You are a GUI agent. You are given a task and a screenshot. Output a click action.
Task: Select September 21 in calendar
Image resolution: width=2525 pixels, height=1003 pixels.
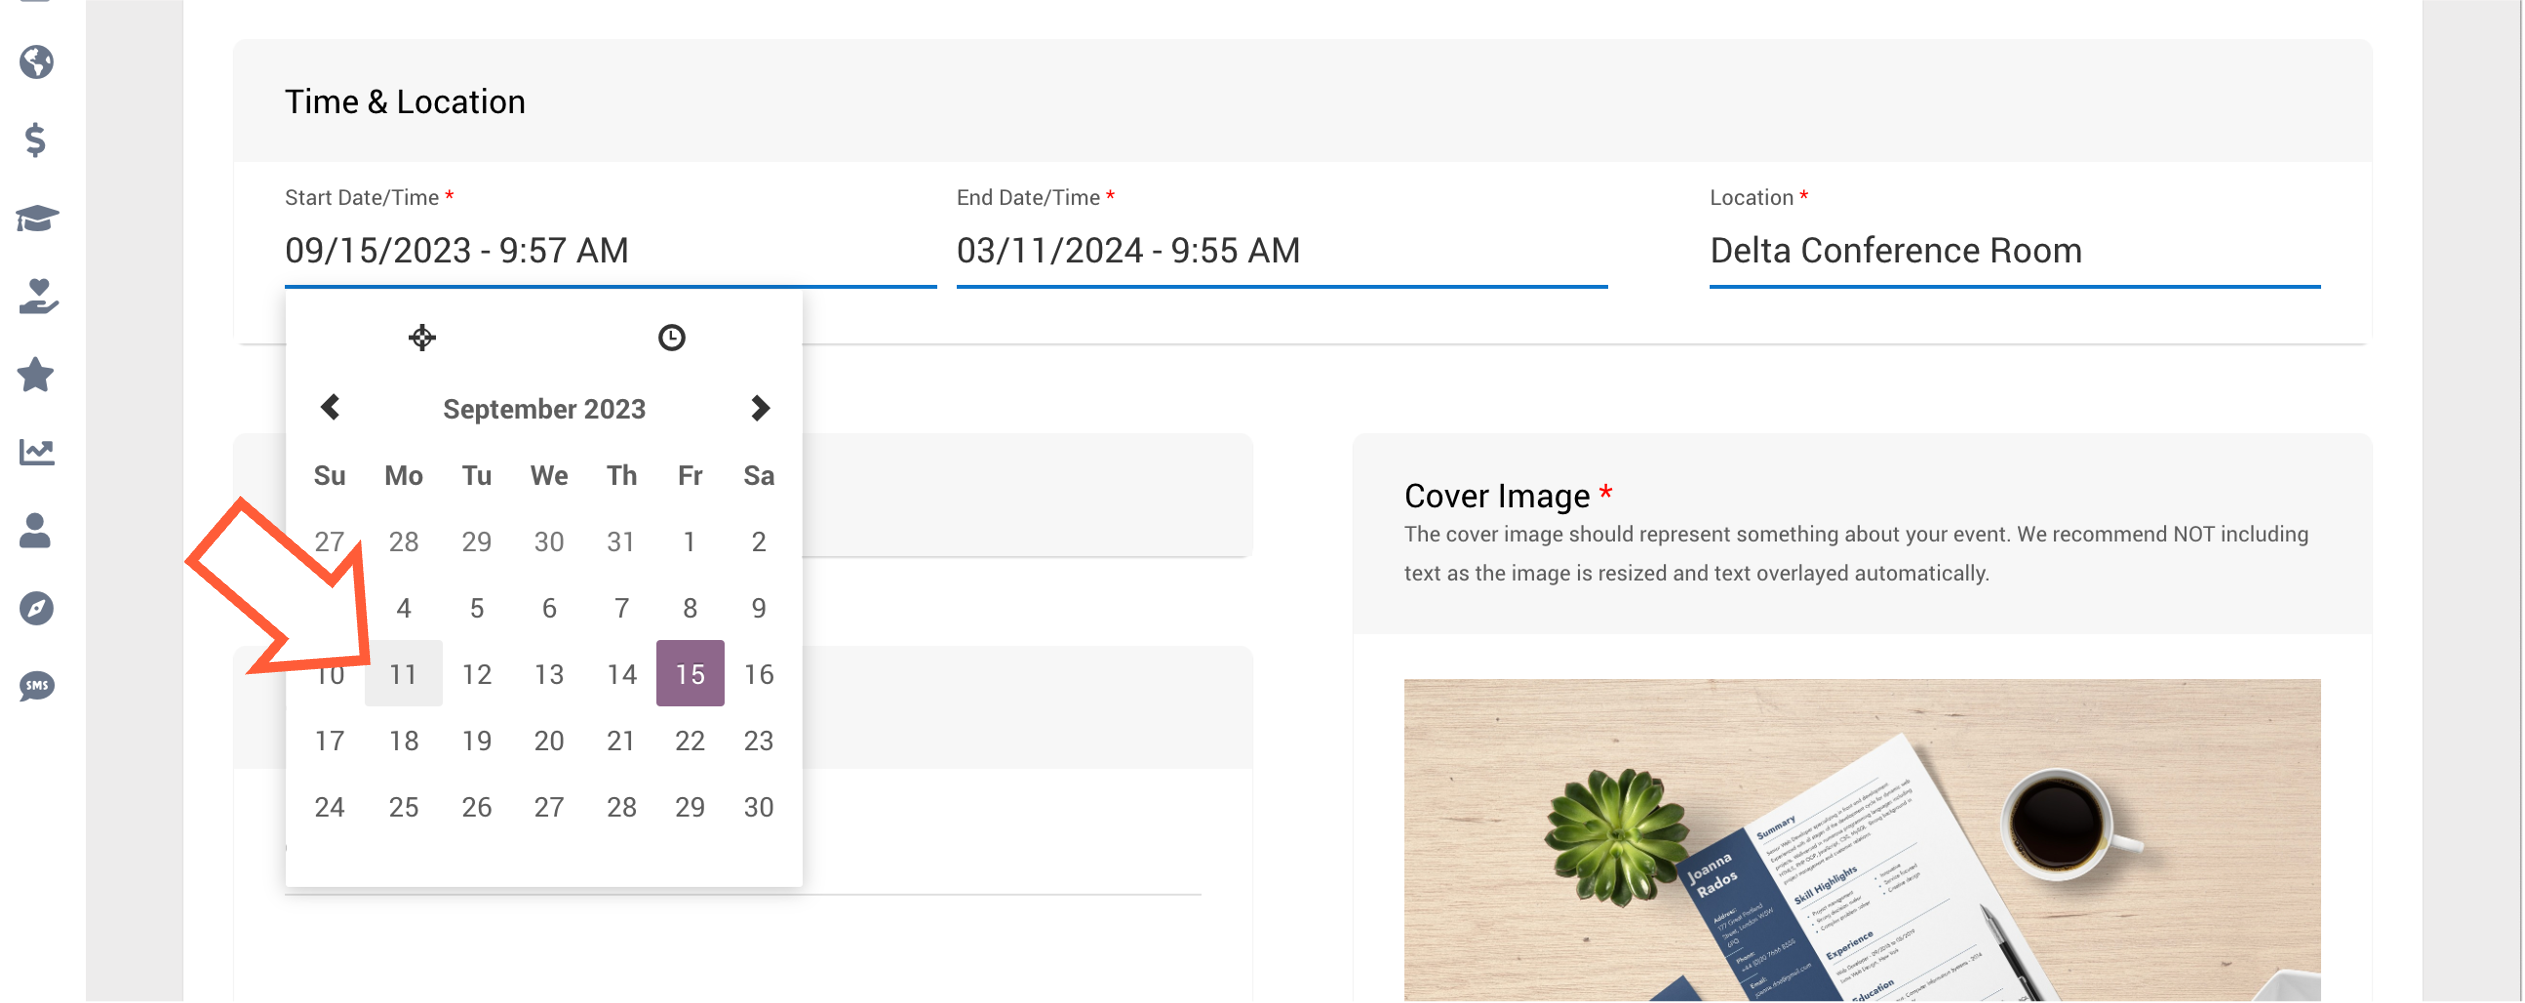tap(621, 740)
